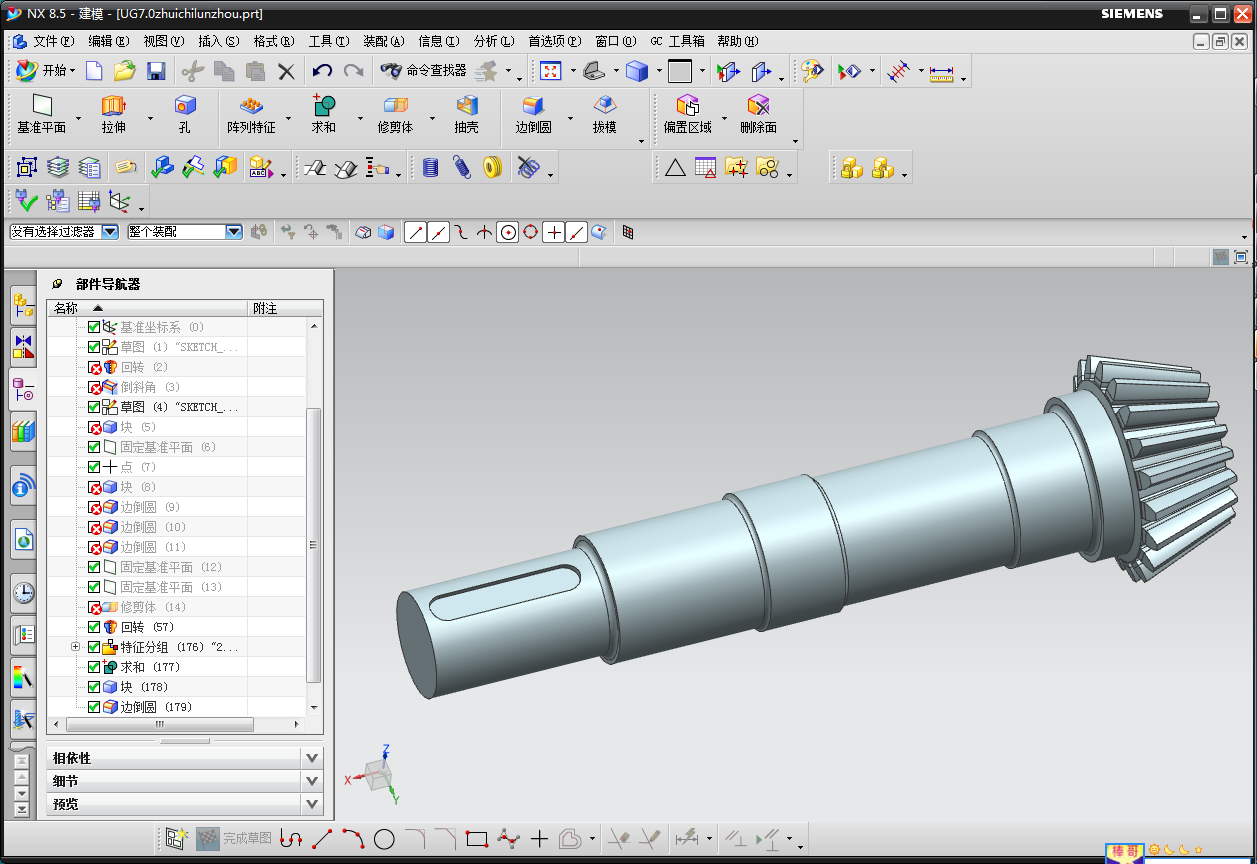
Task: Toggle checkbox for 边倒圆 (179) feature
Action: pos(94,707)
